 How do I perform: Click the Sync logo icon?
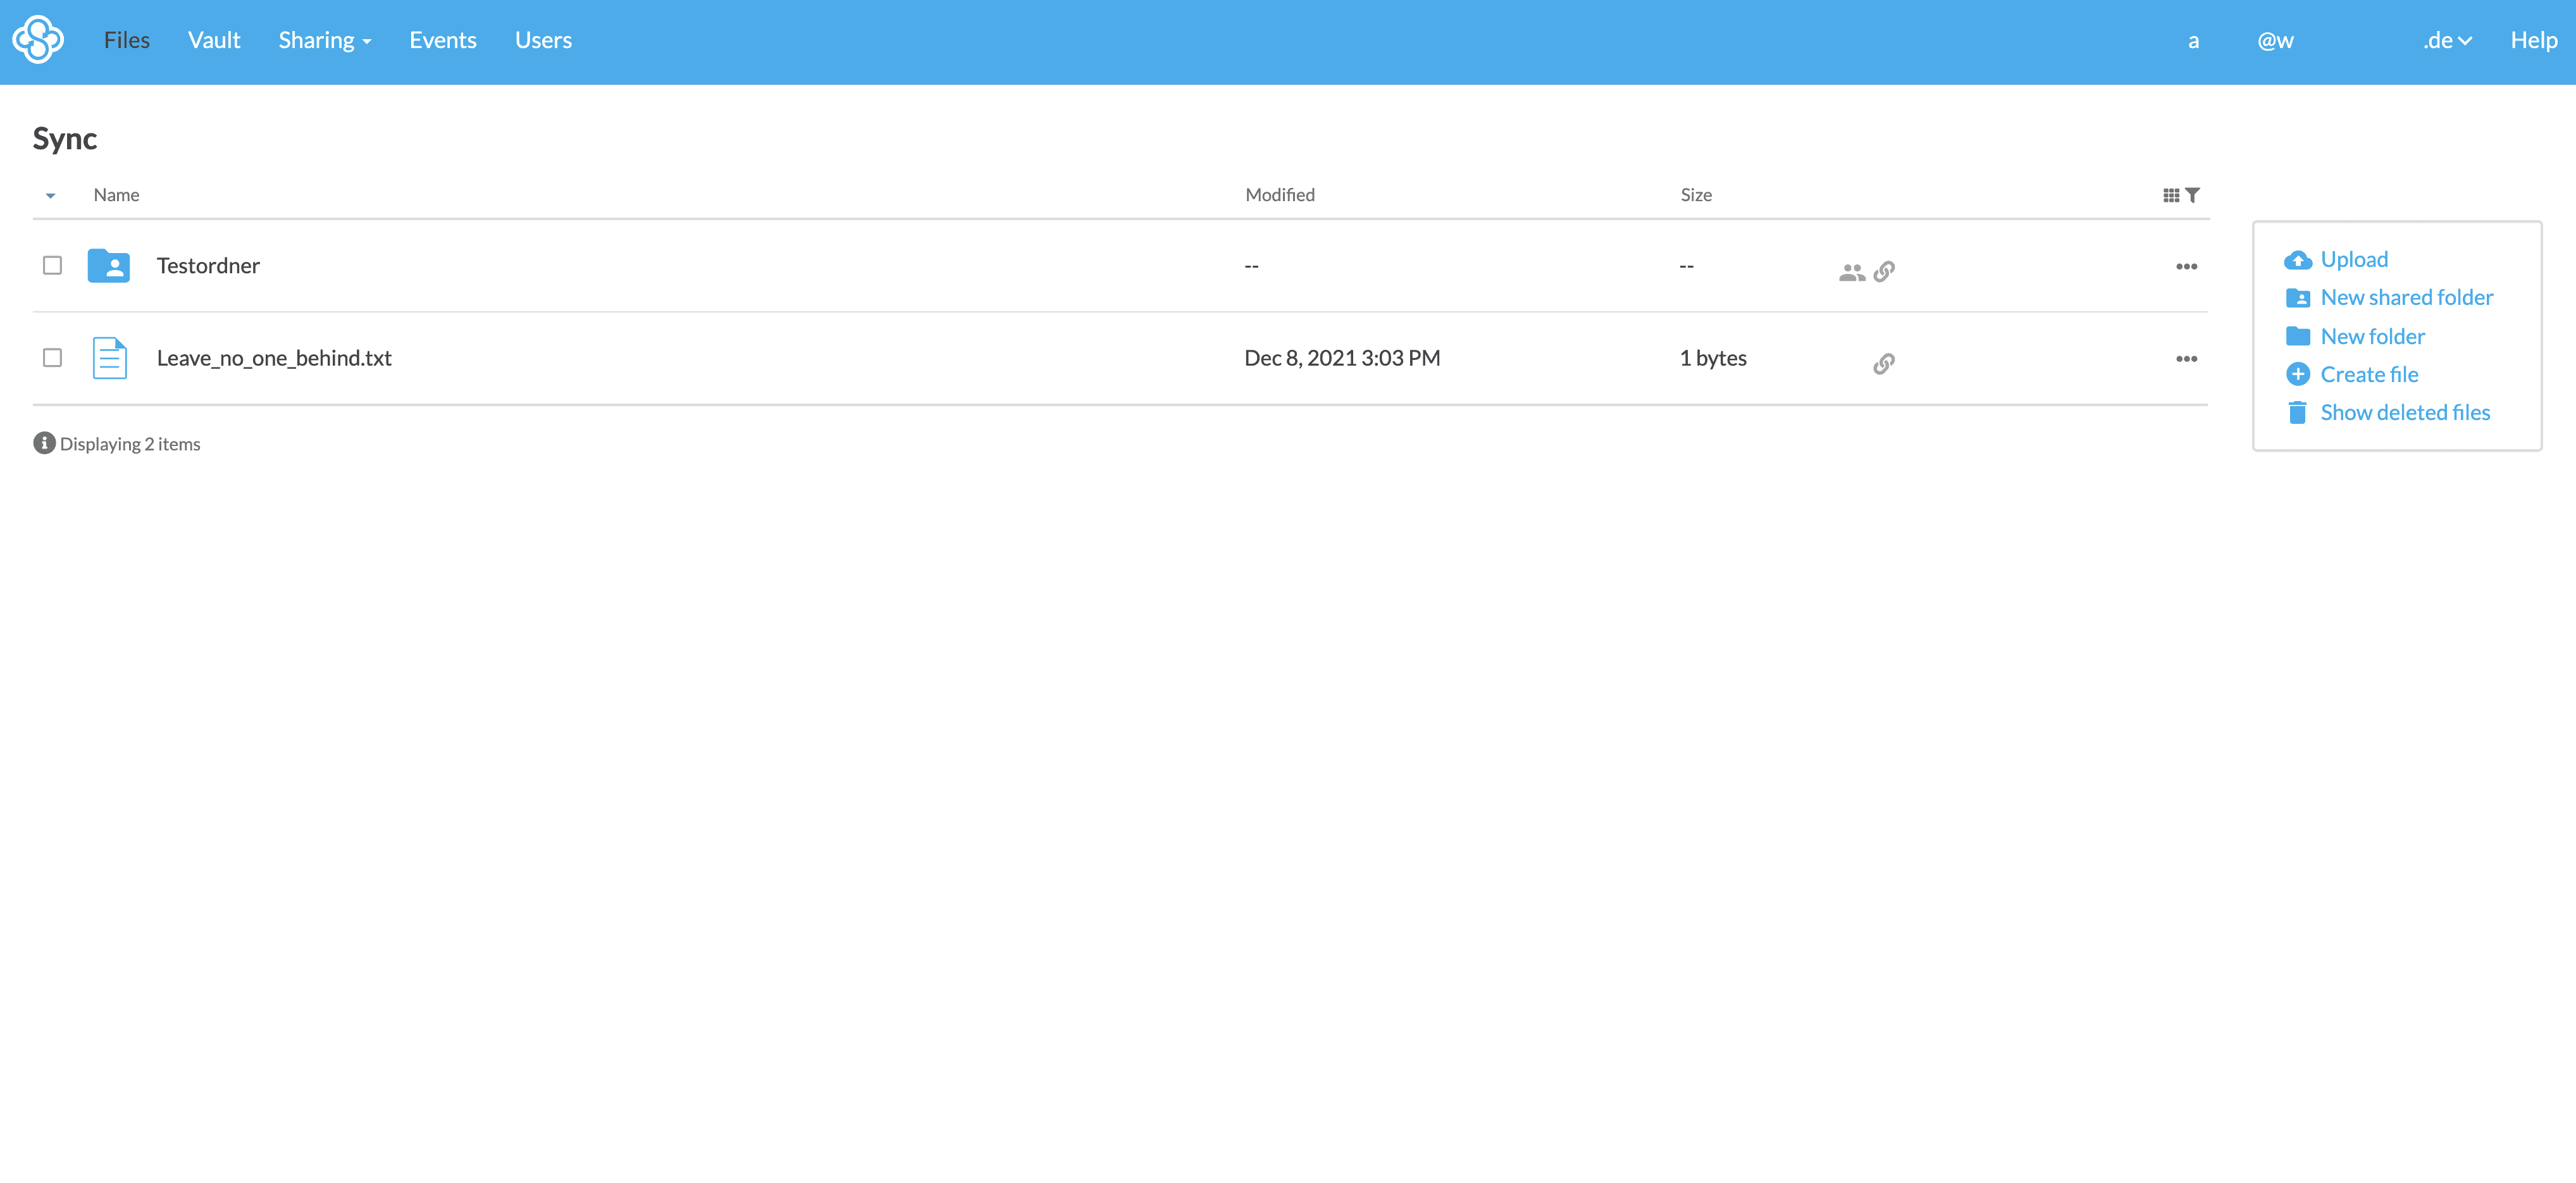pos(38,40)
